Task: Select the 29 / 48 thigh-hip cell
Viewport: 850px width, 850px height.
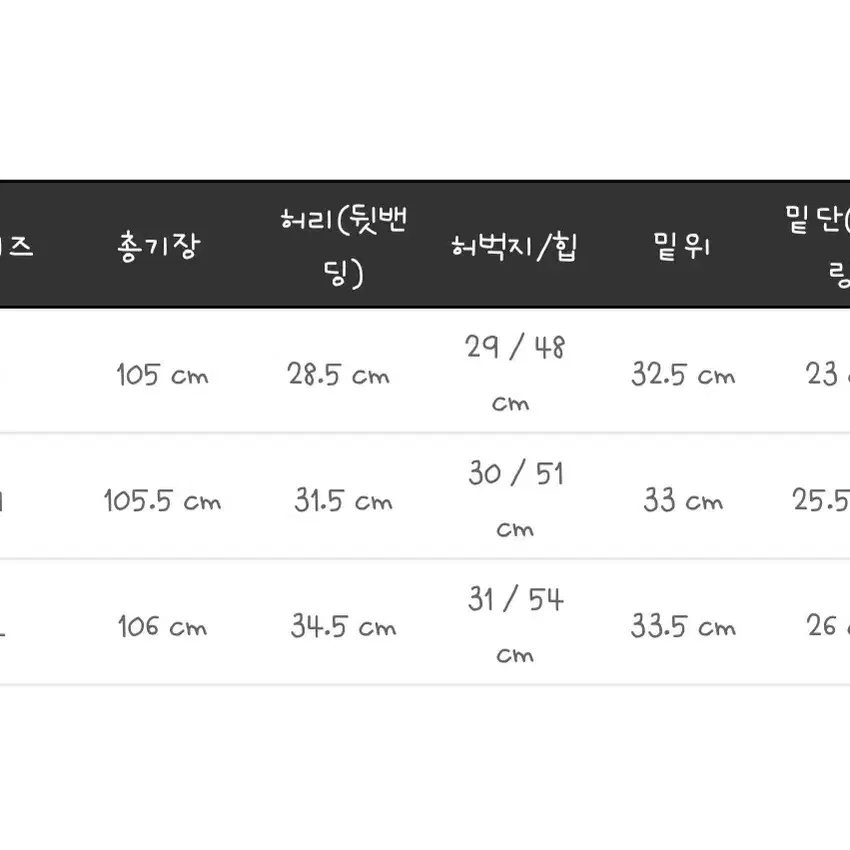Action: point(514,372)
